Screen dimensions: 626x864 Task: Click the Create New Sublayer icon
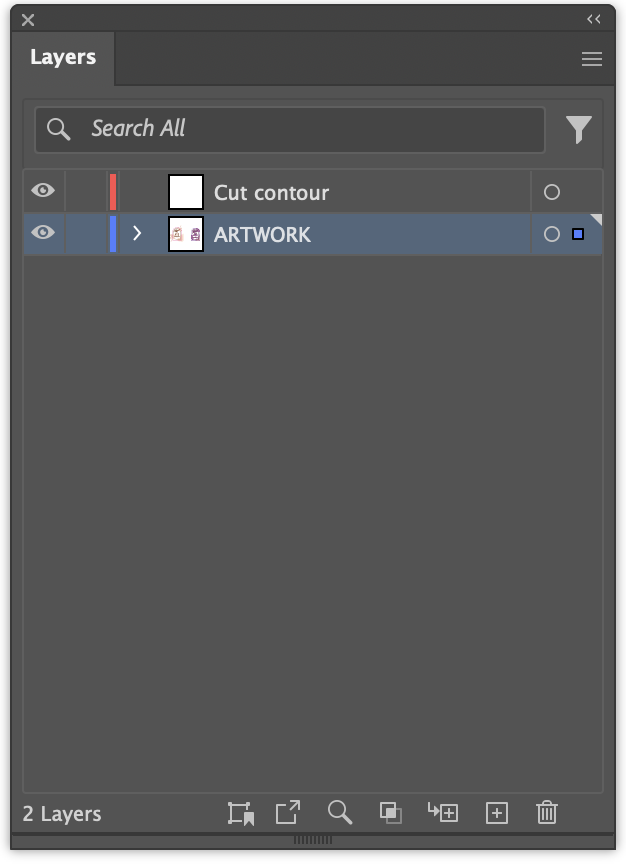tap(443, 812)
